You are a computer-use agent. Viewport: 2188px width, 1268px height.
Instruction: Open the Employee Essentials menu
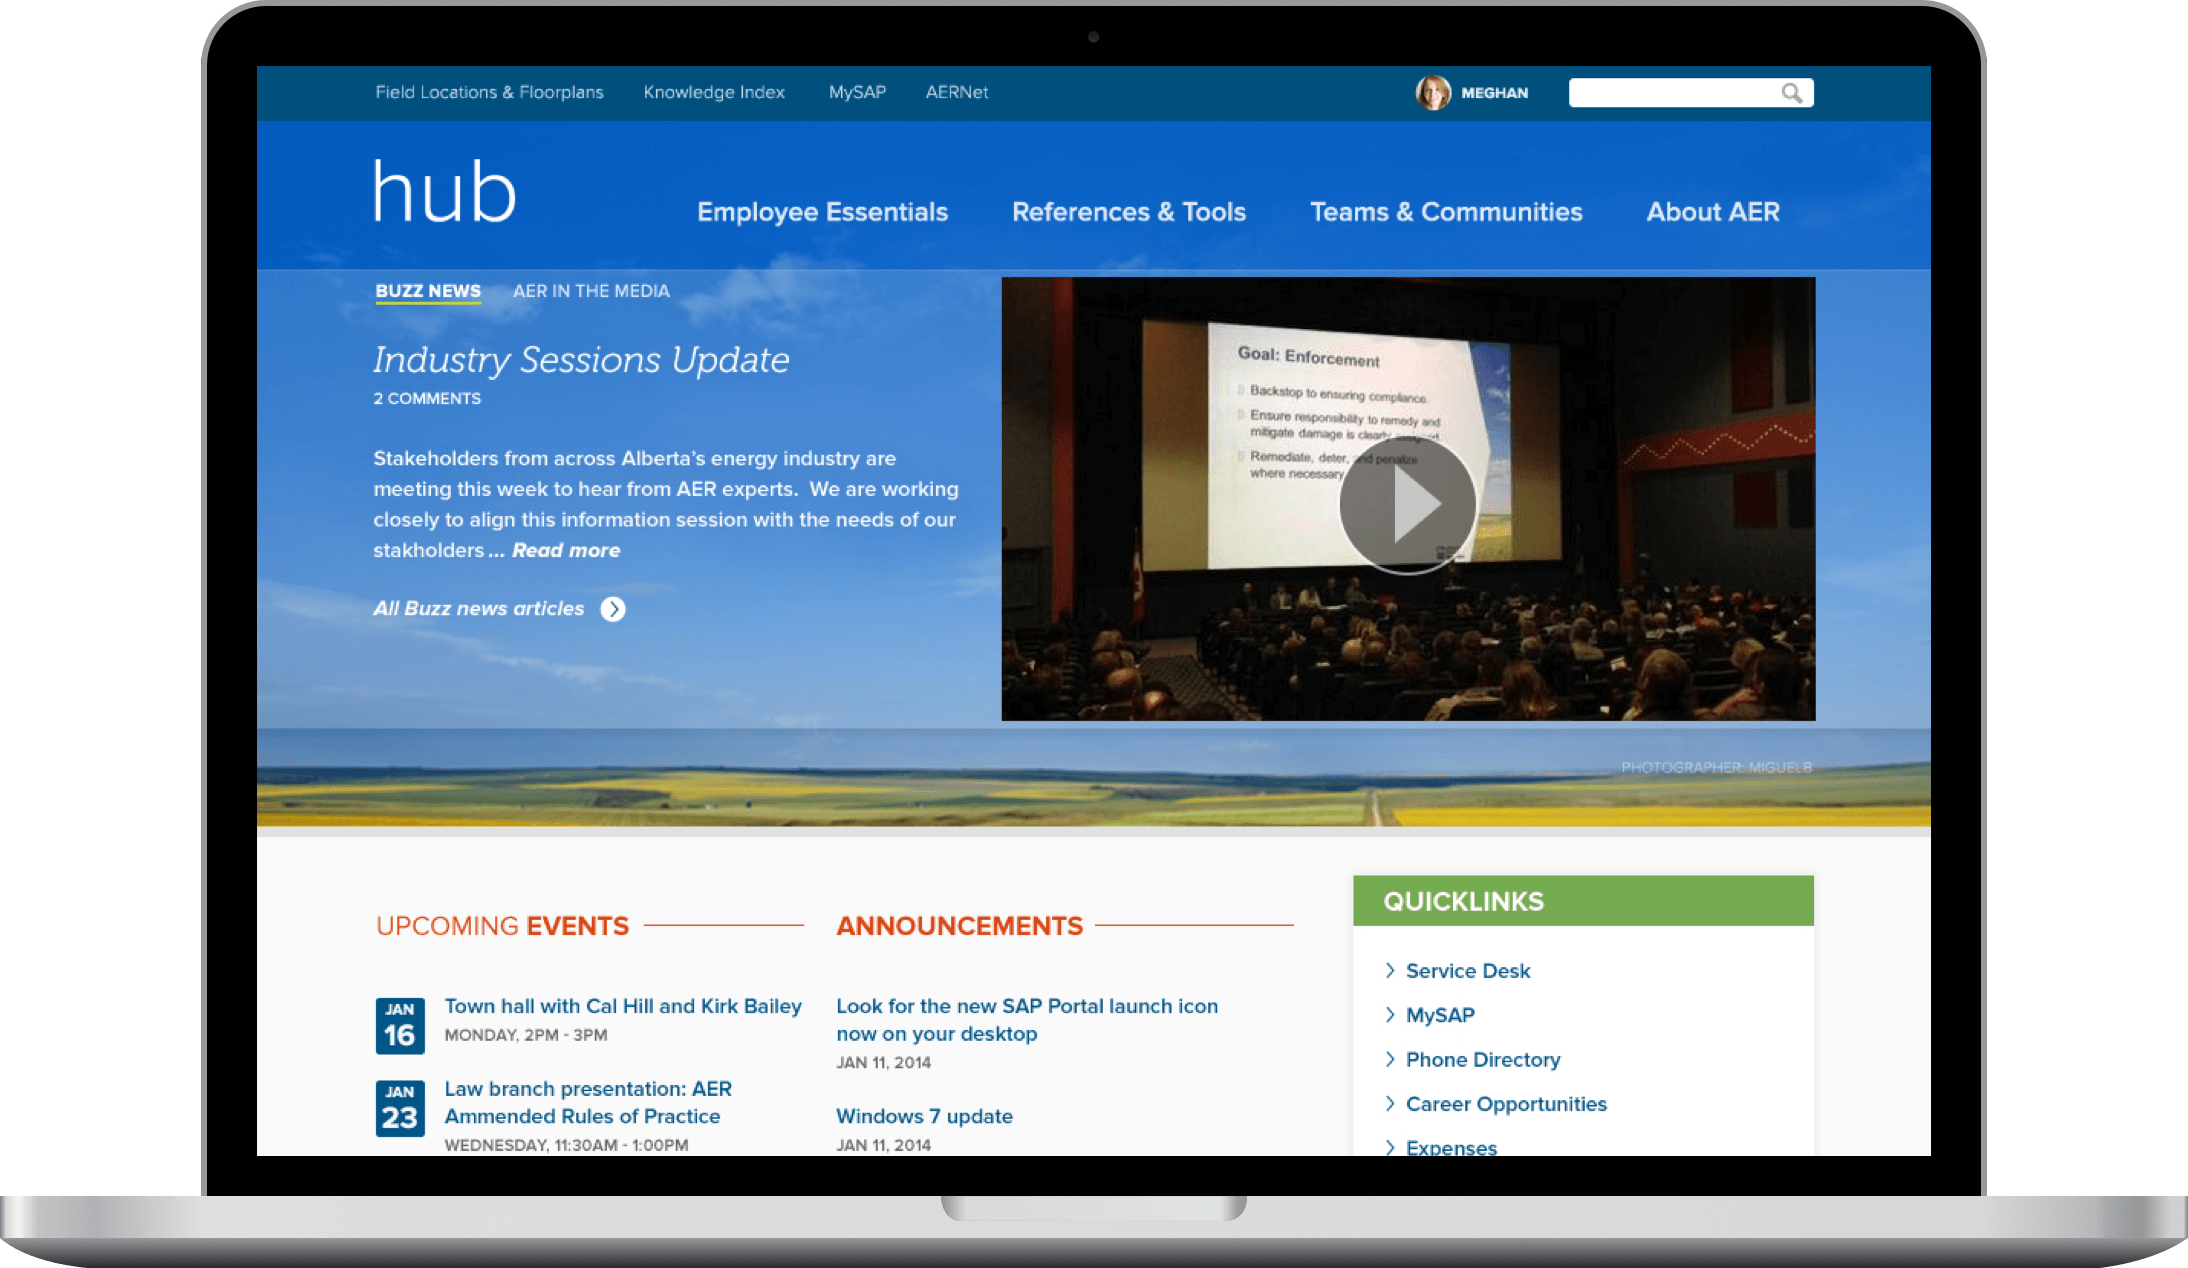822,212
